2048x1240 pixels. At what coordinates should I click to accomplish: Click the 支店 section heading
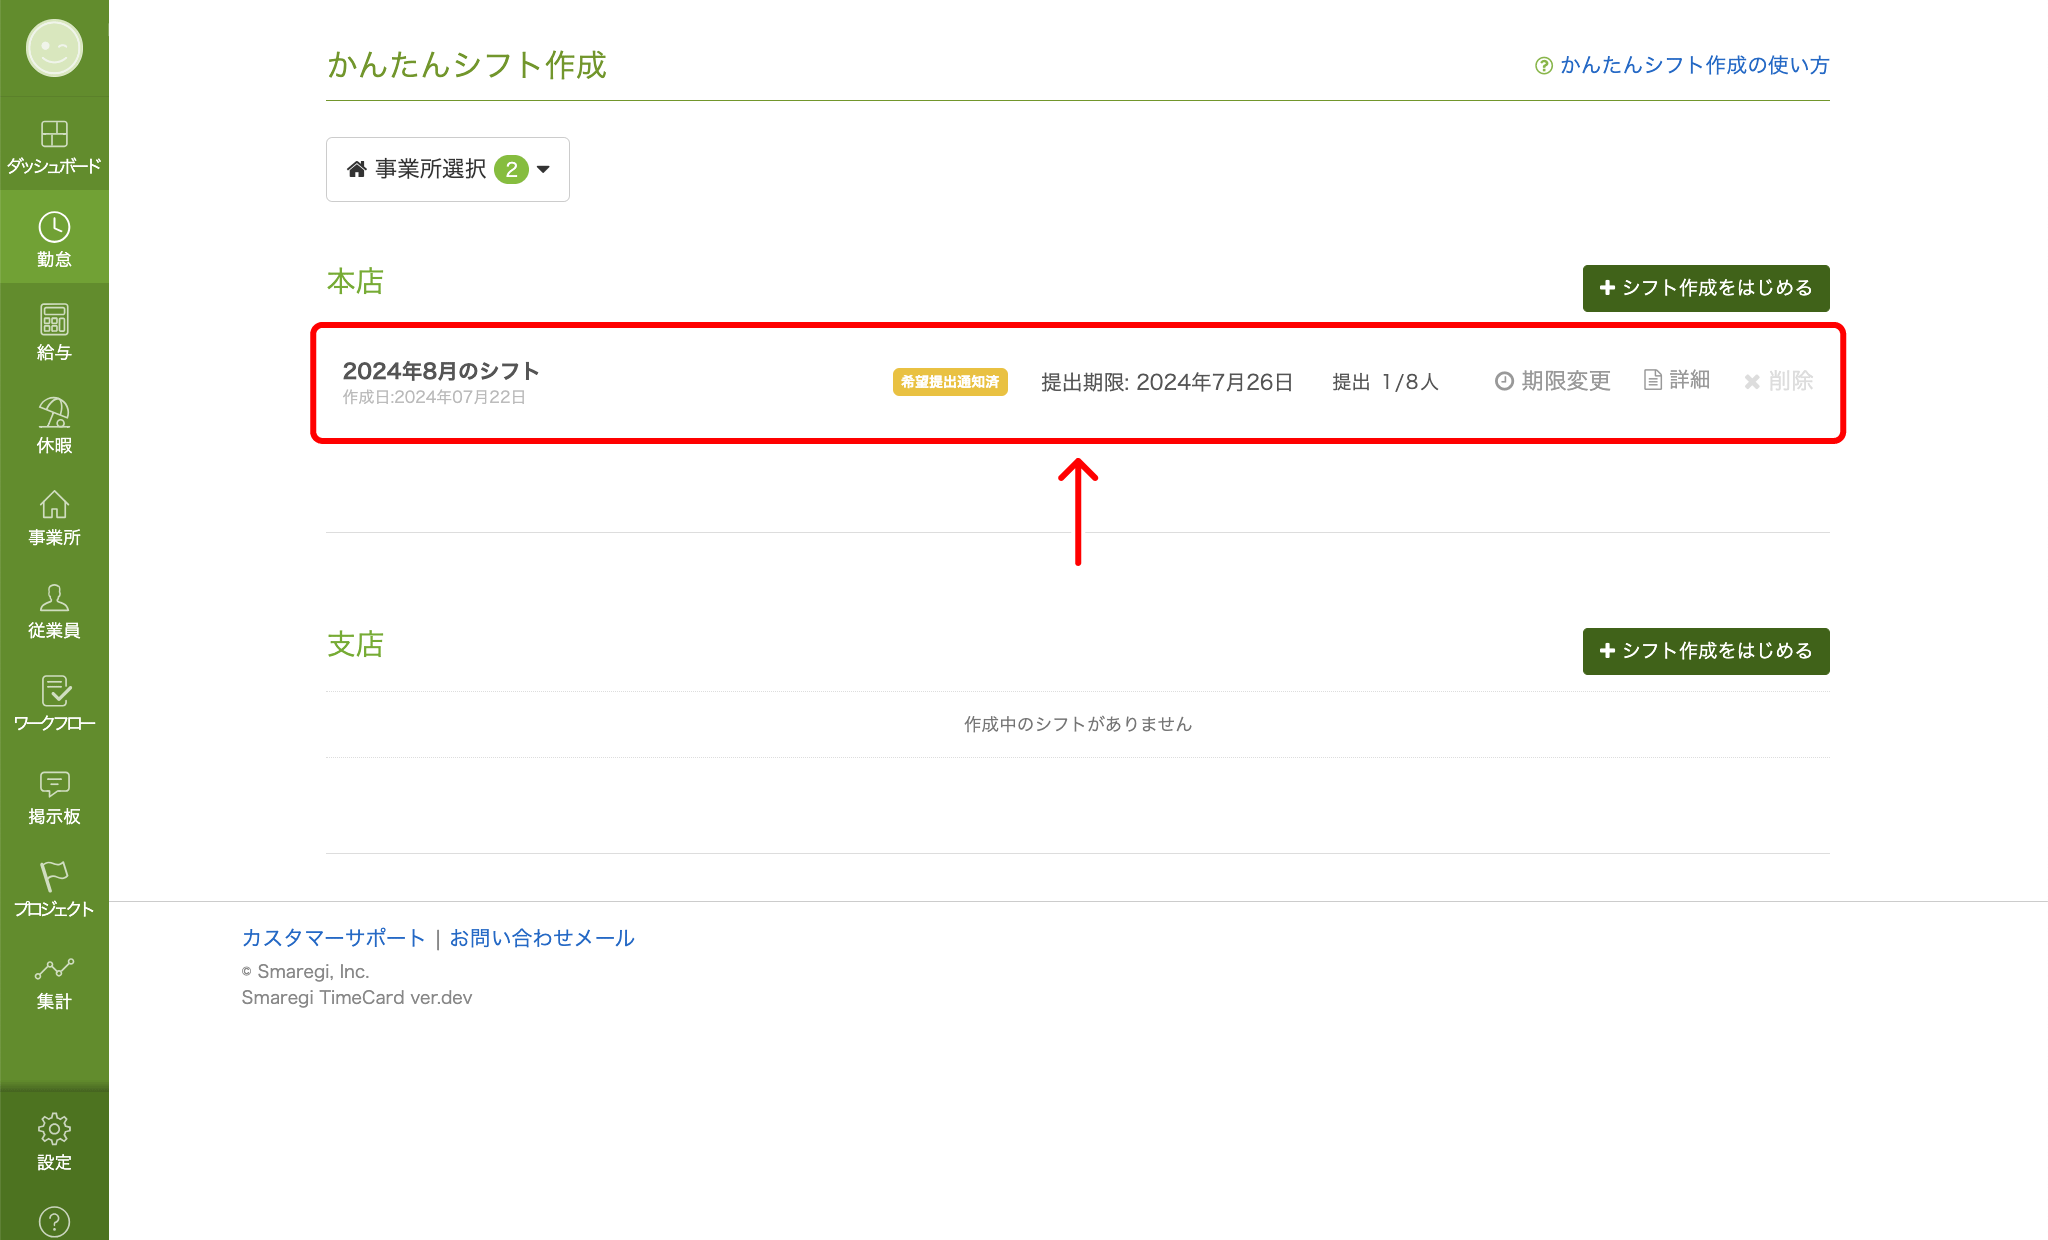click(x=355, y=645)
